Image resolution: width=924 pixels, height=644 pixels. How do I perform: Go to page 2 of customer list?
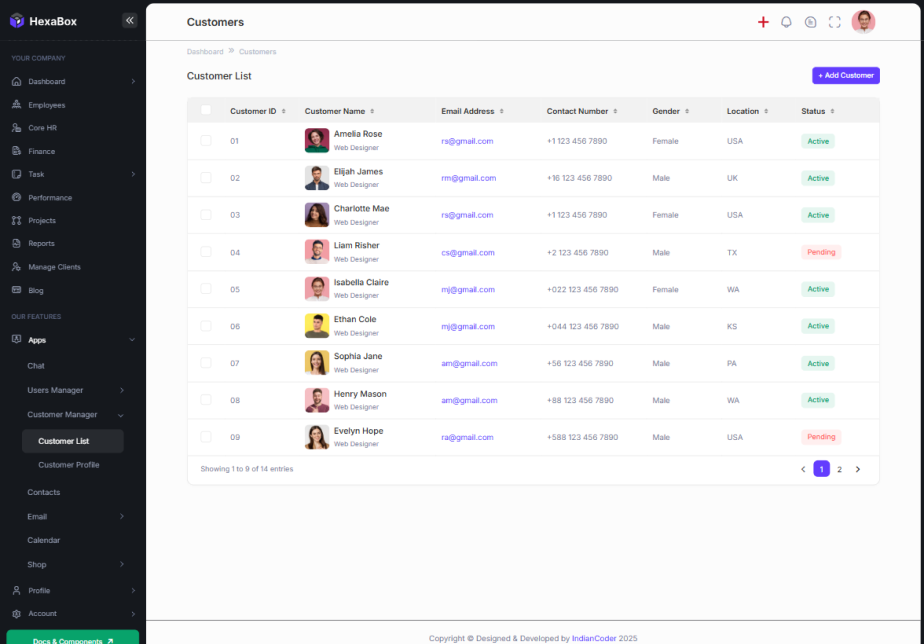(839, 469)
